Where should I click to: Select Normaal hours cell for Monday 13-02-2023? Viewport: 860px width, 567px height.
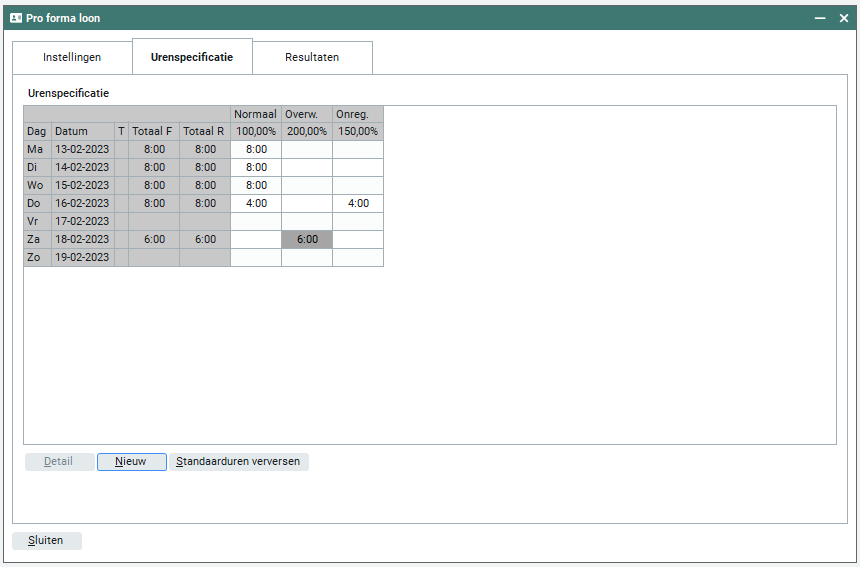coord(256,150)
